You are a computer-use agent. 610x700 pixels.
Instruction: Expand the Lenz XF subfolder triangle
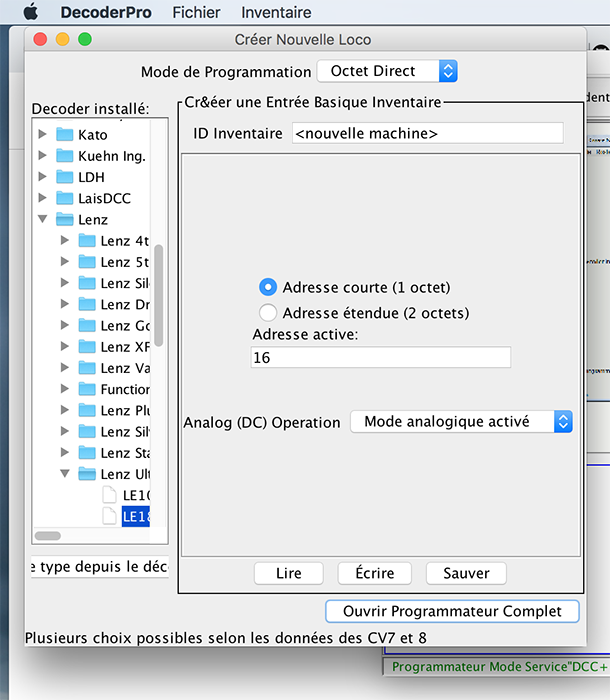coord(65,346)
